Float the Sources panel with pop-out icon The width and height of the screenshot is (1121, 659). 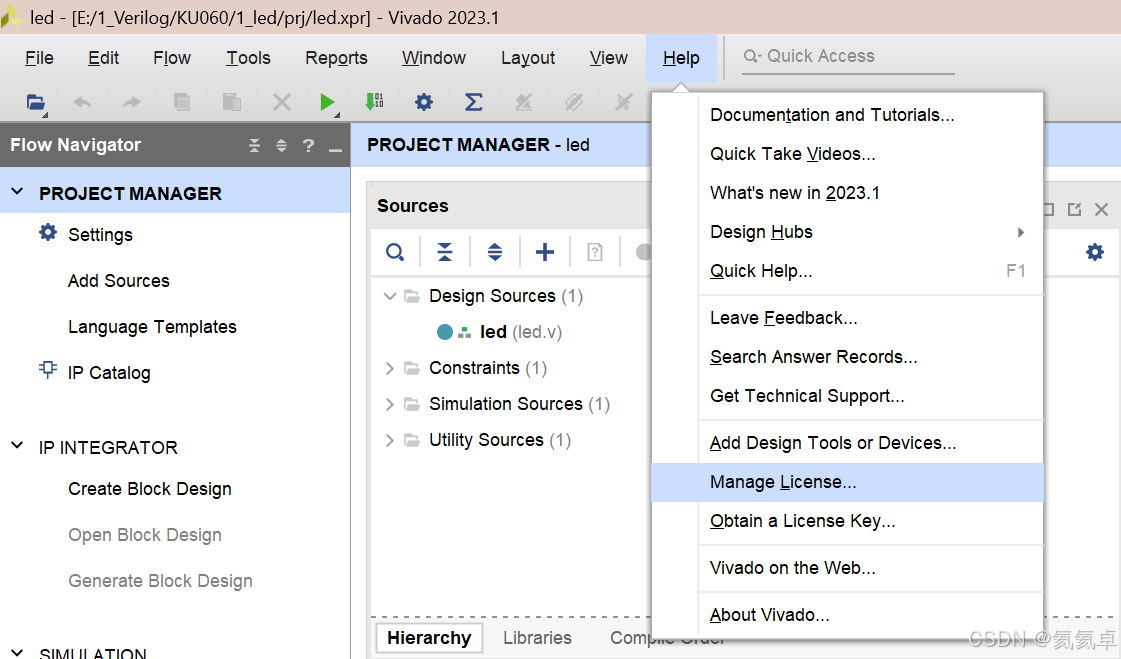[1074, 209]
